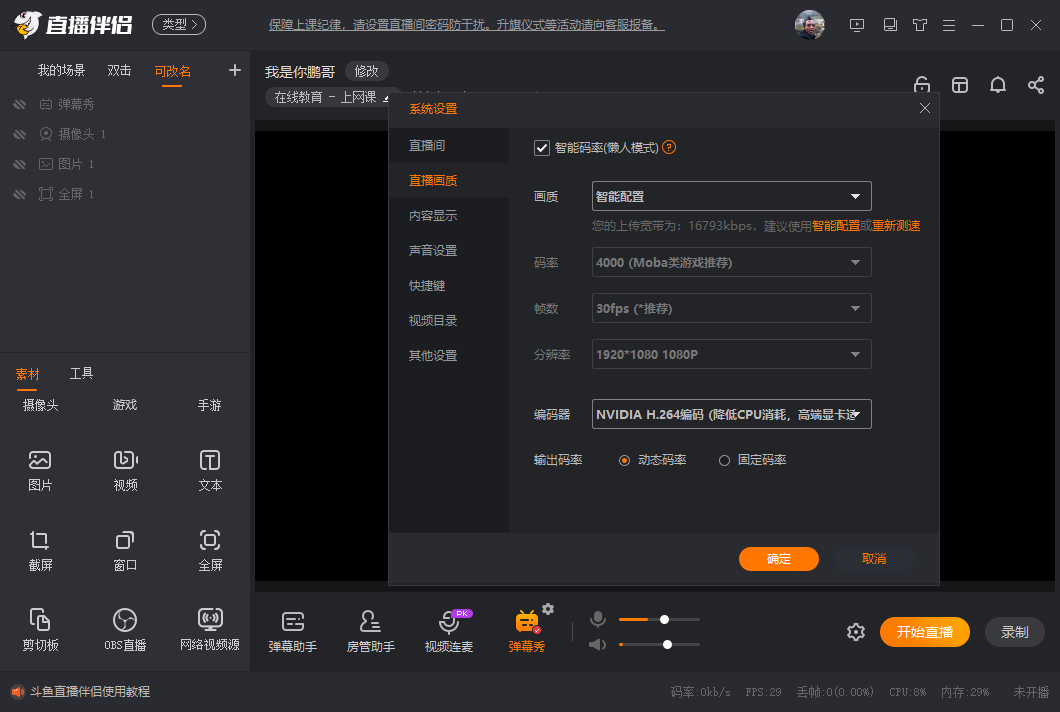The image size is (1060, 712).
Task: Adjust the microphone volume slider
Action: point(664,620)
